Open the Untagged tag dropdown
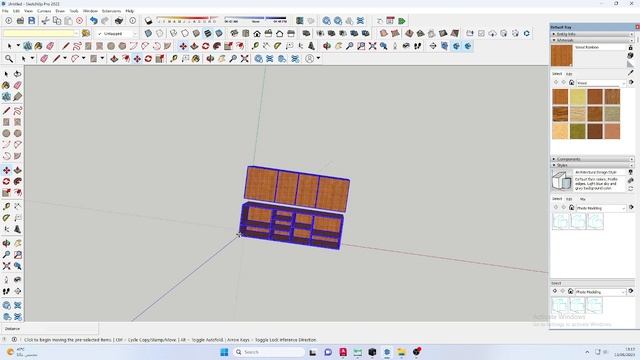The height and width of the screenshot is (360, 640). pos(117,33)
